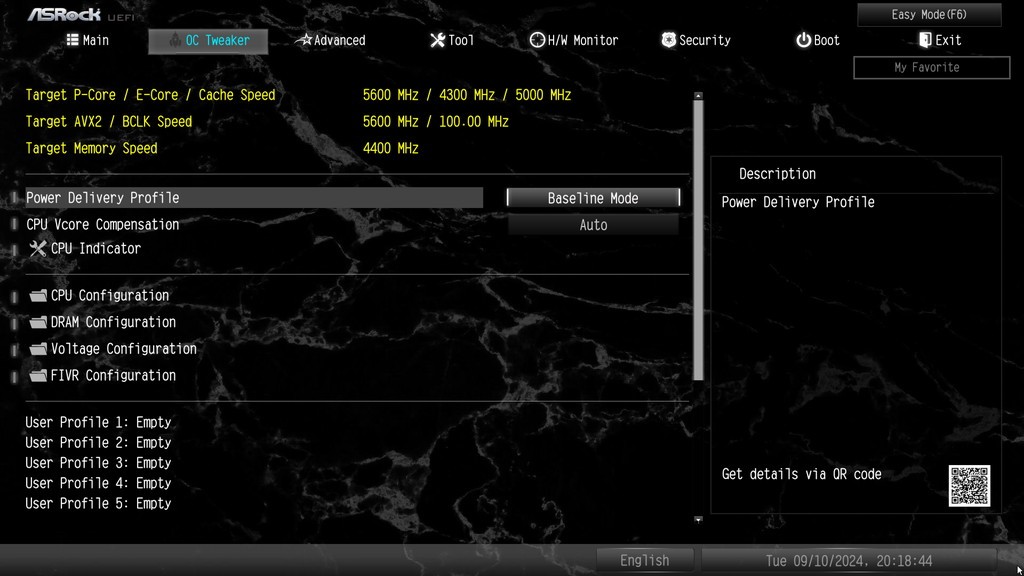Click the Main list icon

click(x=72, y=40)
